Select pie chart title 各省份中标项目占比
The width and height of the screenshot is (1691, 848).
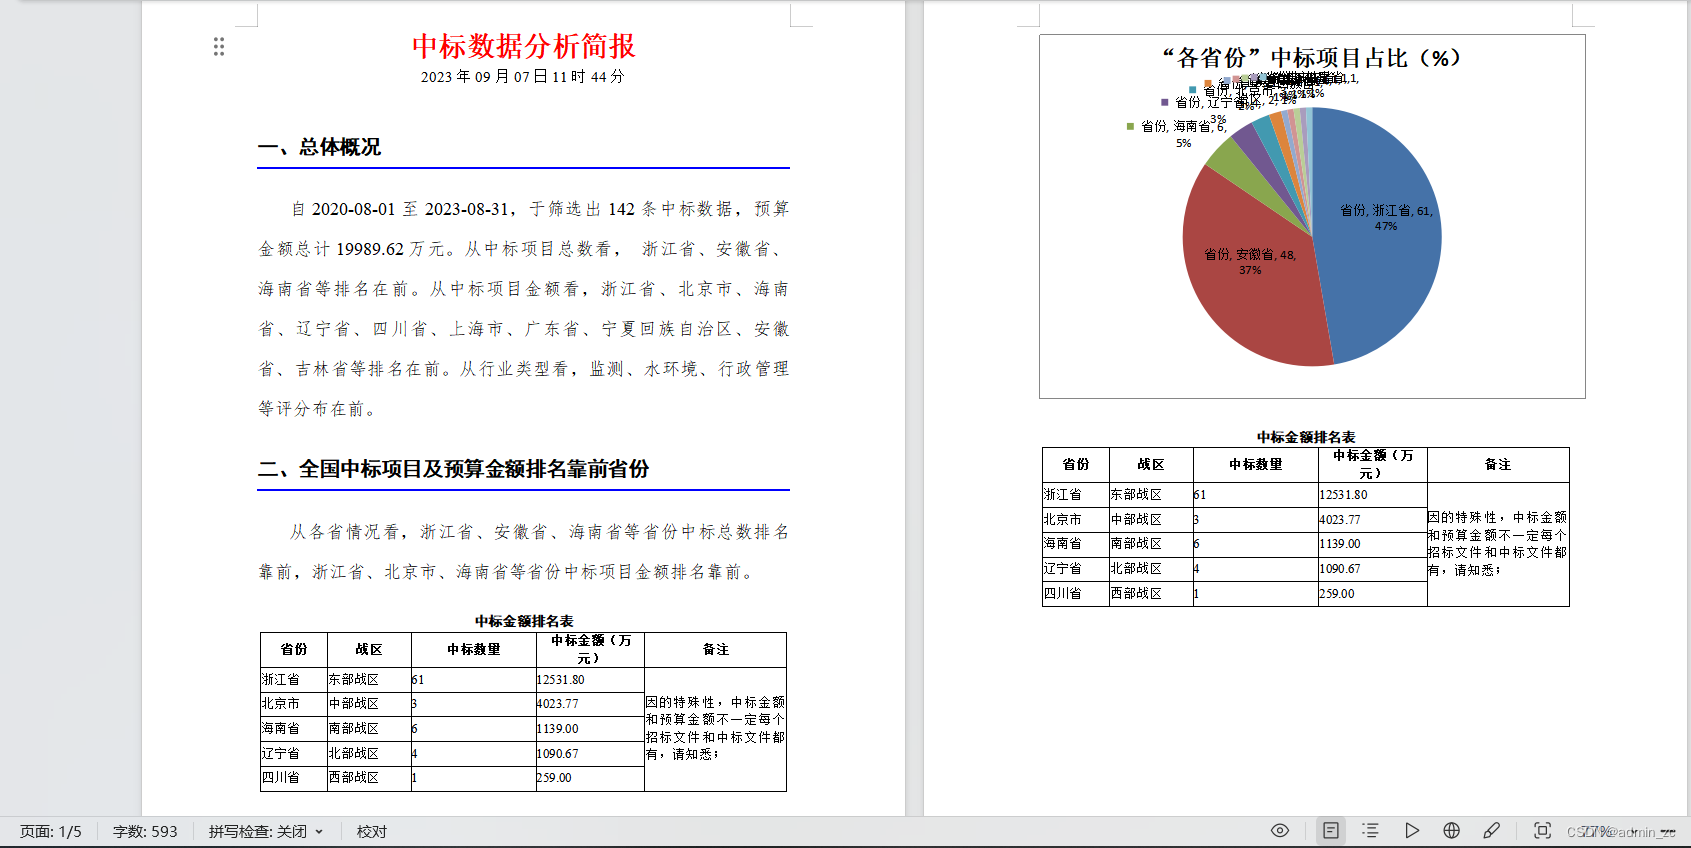[1312, 58]
